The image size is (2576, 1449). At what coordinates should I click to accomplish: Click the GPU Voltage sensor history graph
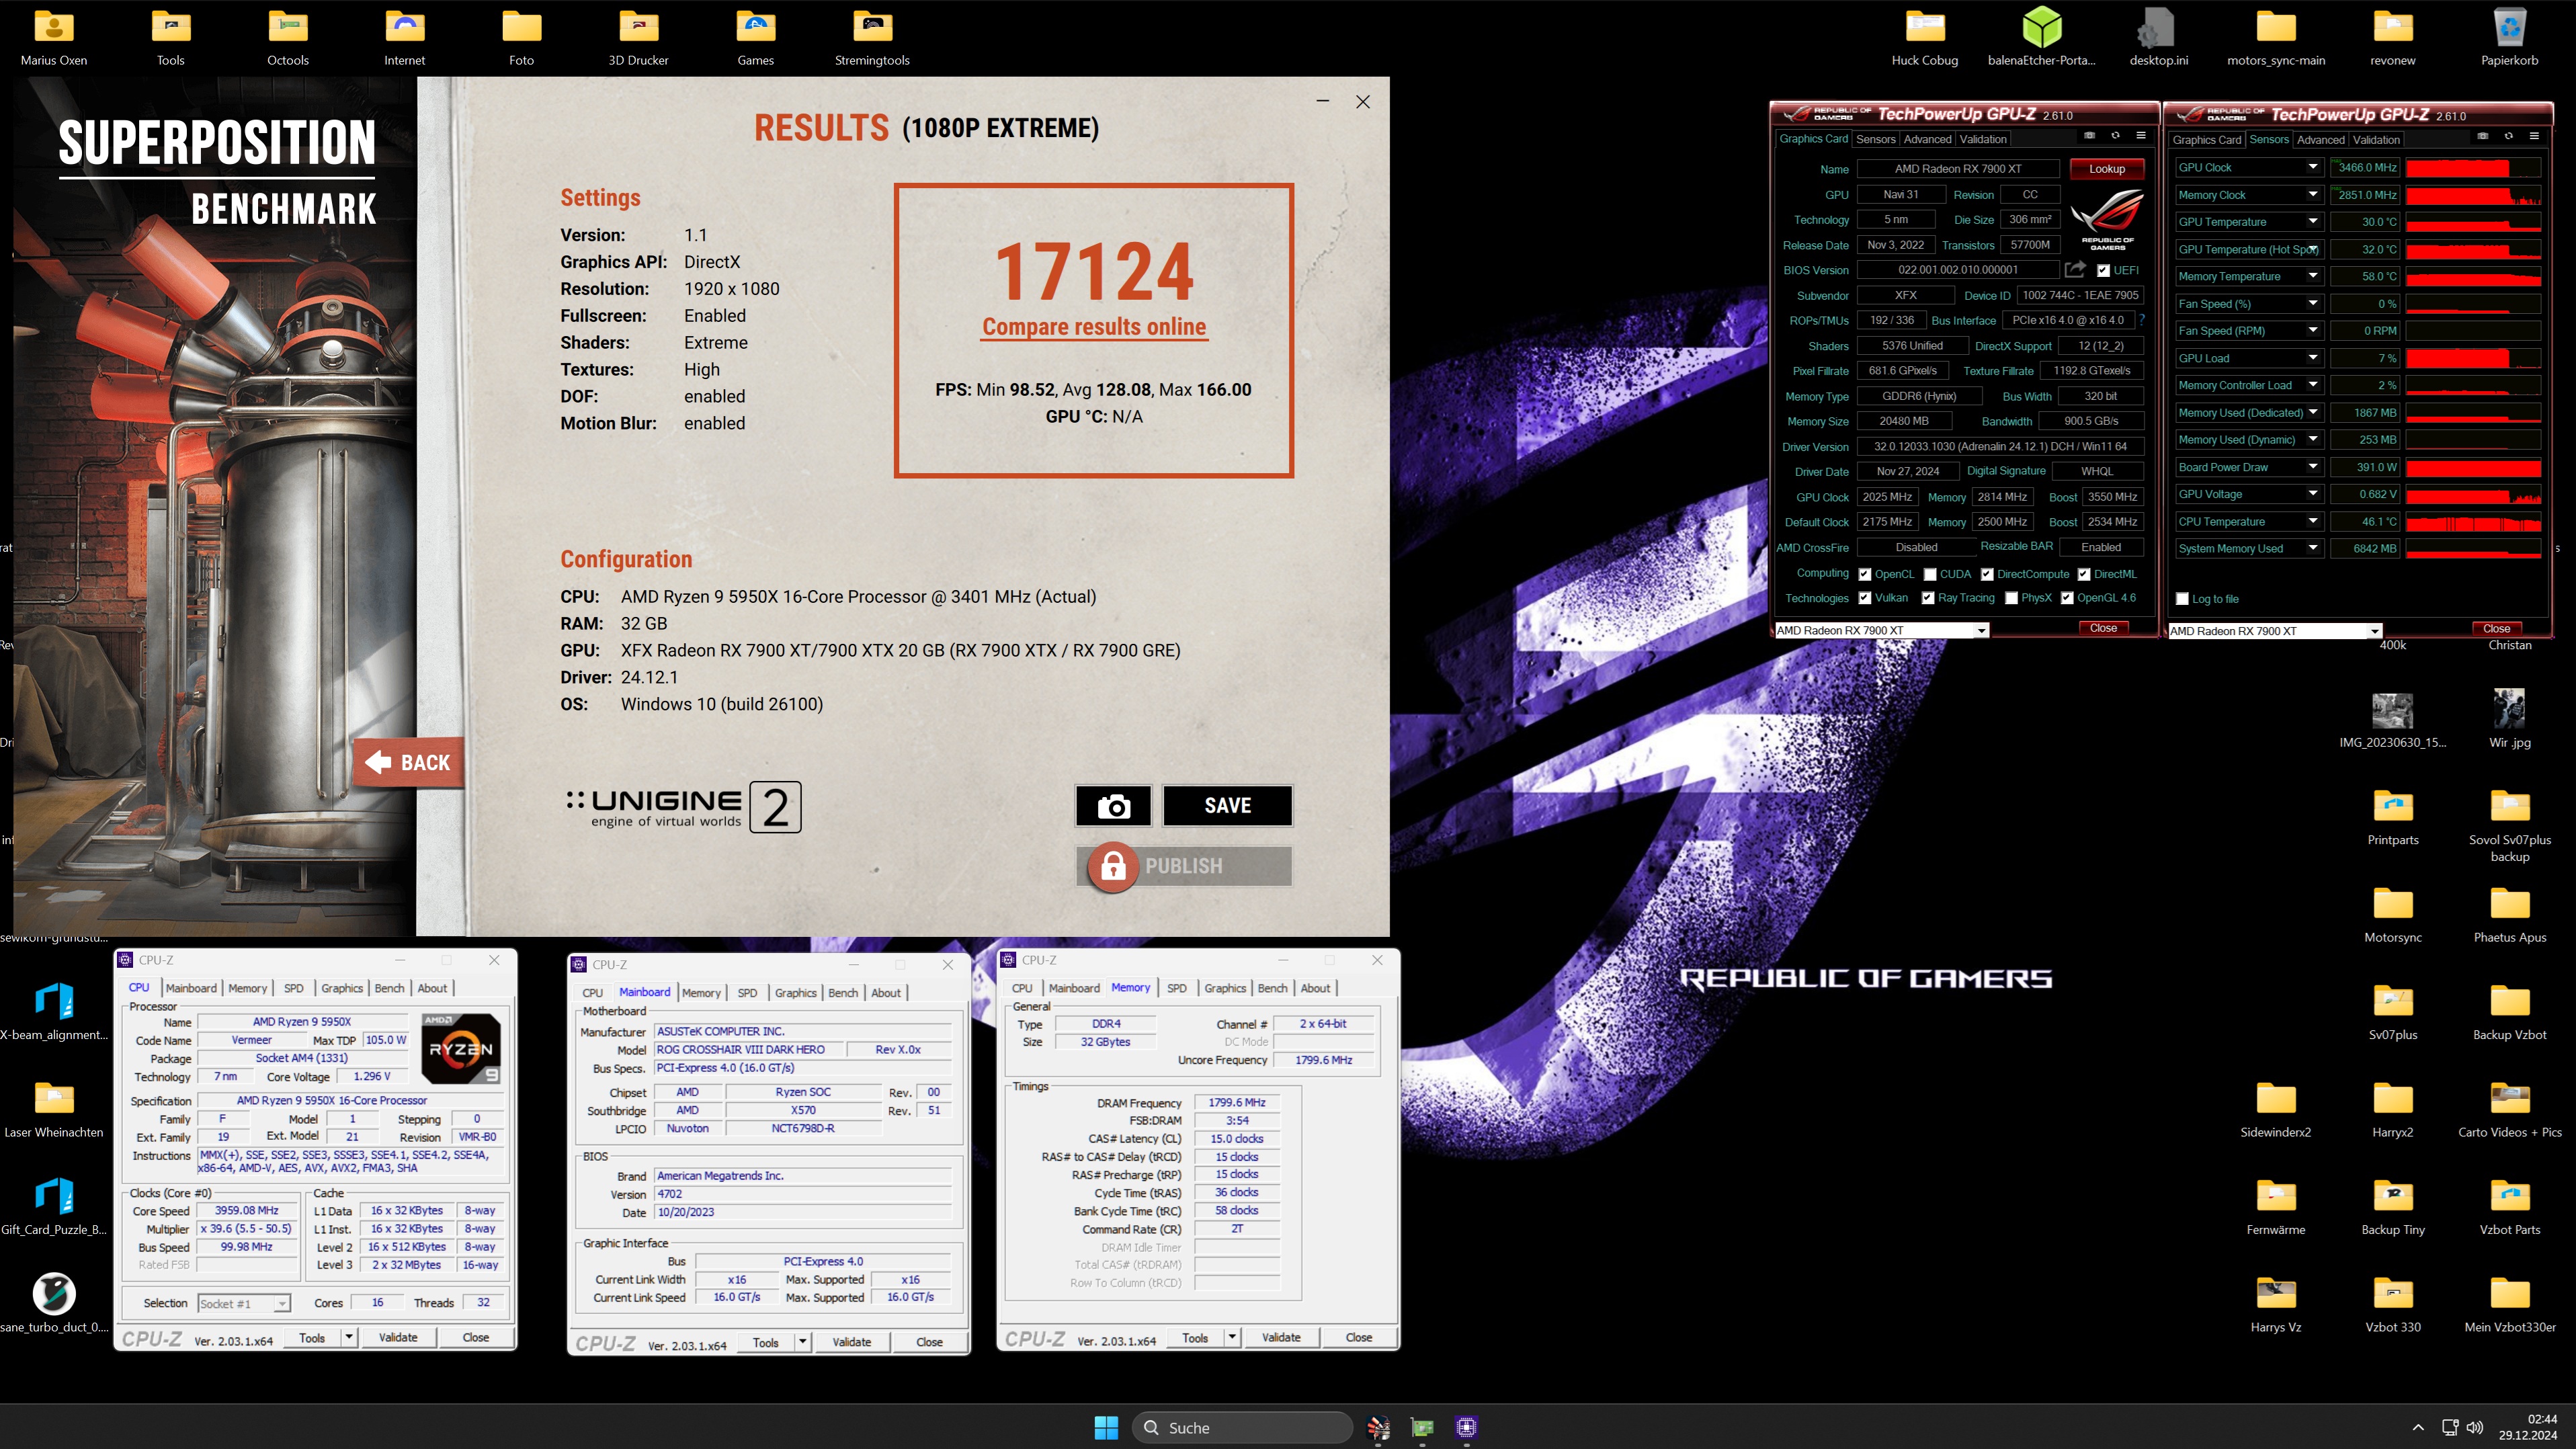coord(2473,494)
